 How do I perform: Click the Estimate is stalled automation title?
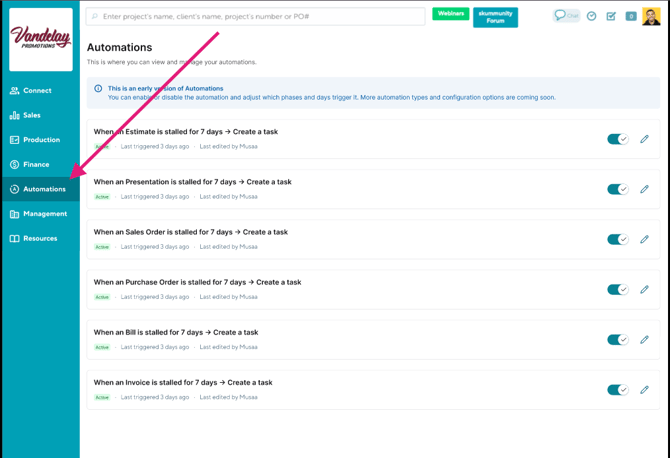click(186, 132)
